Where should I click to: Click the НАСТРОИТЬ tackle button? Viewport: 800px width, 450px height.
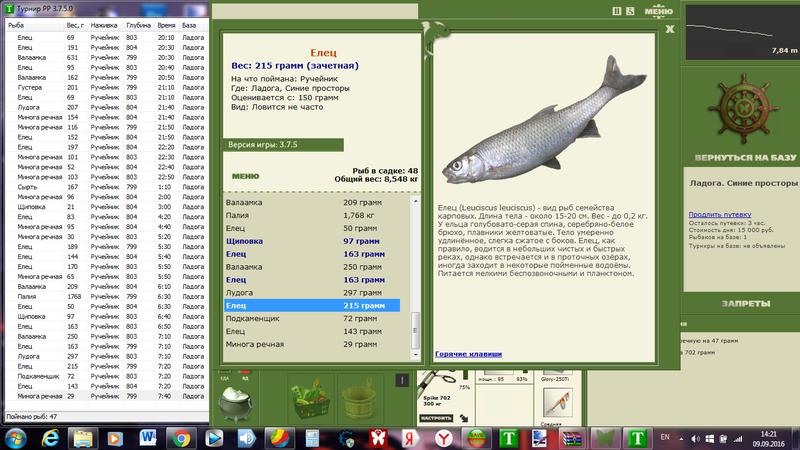436,418
